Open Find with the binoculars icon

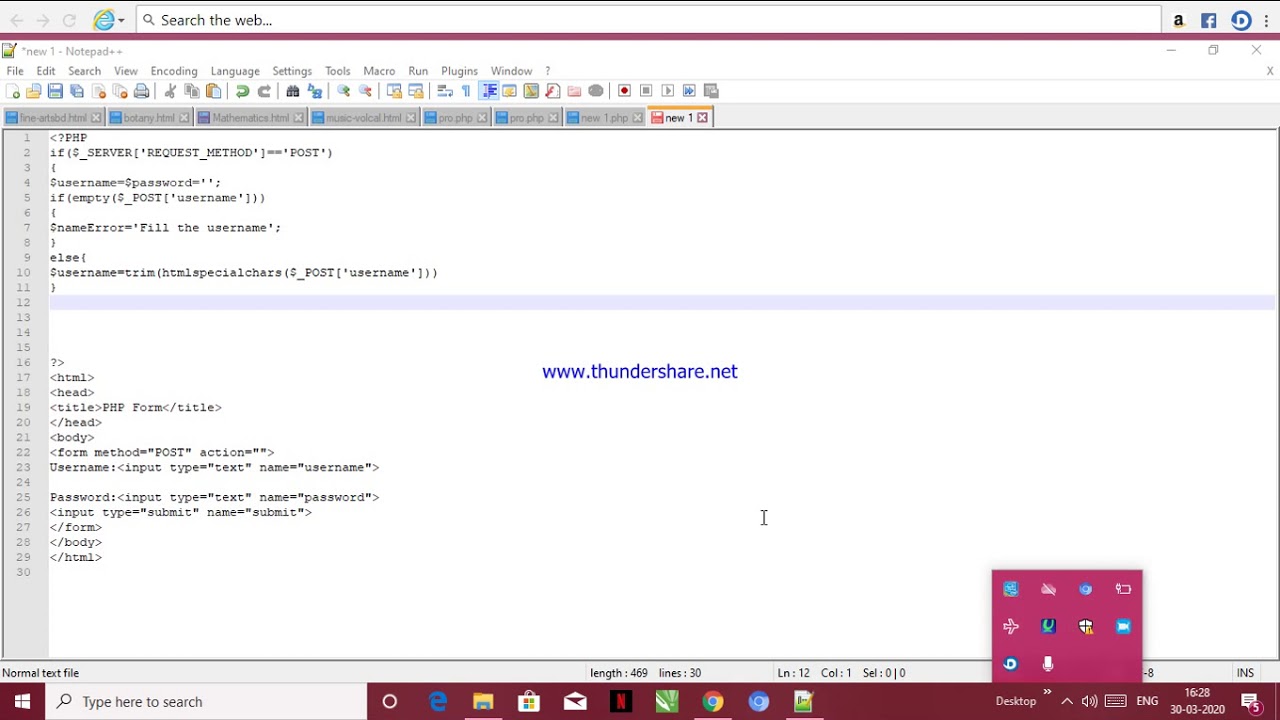tap(293, 91)
